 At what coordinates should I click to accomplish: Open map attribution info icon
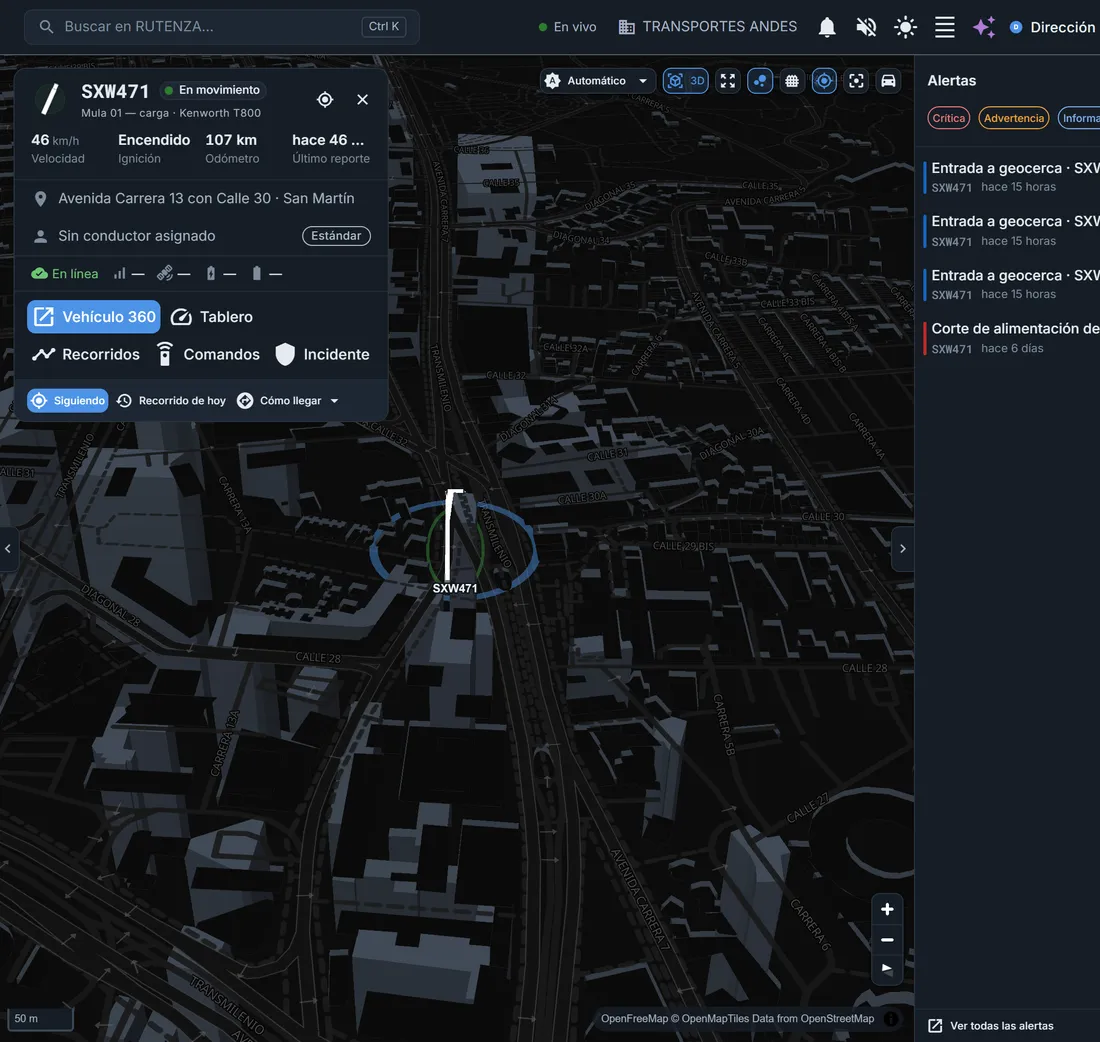891,1019
